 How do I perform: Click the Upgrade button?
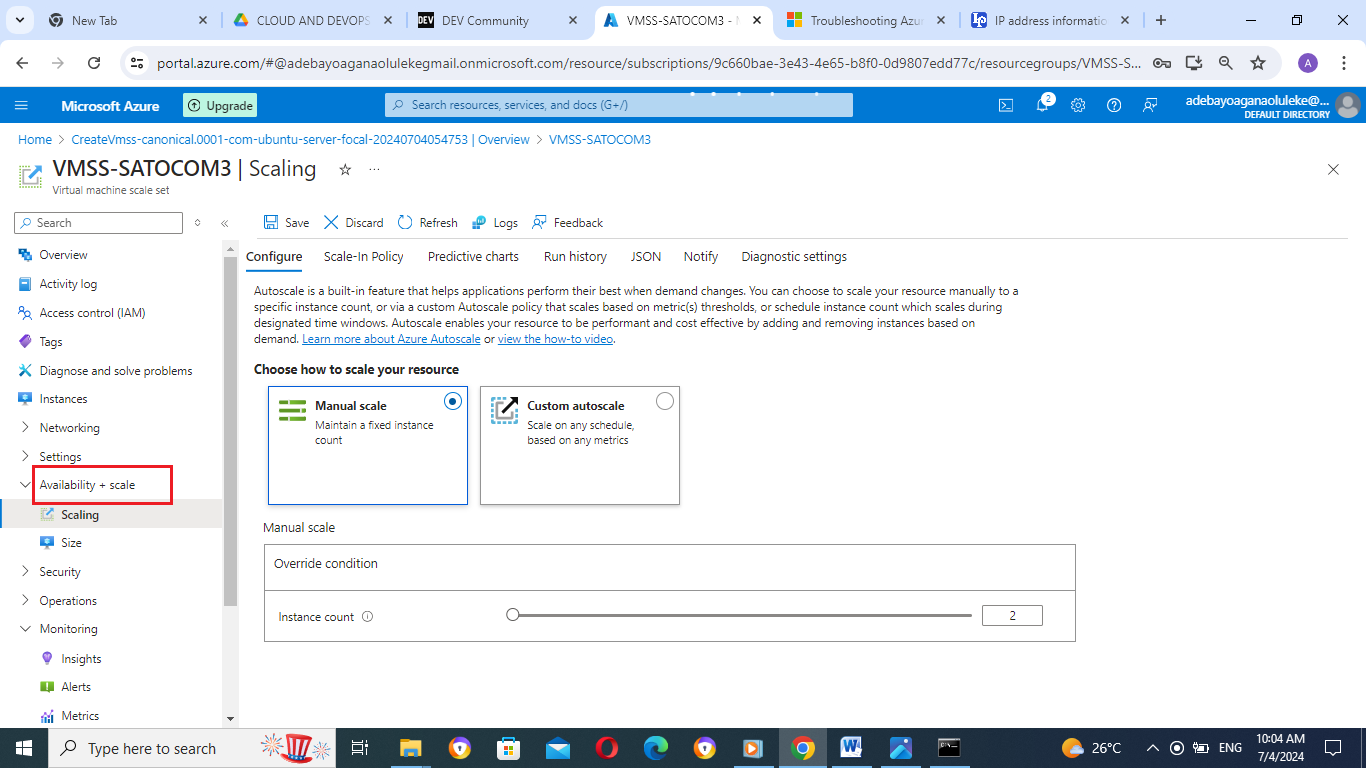(220, 105)
